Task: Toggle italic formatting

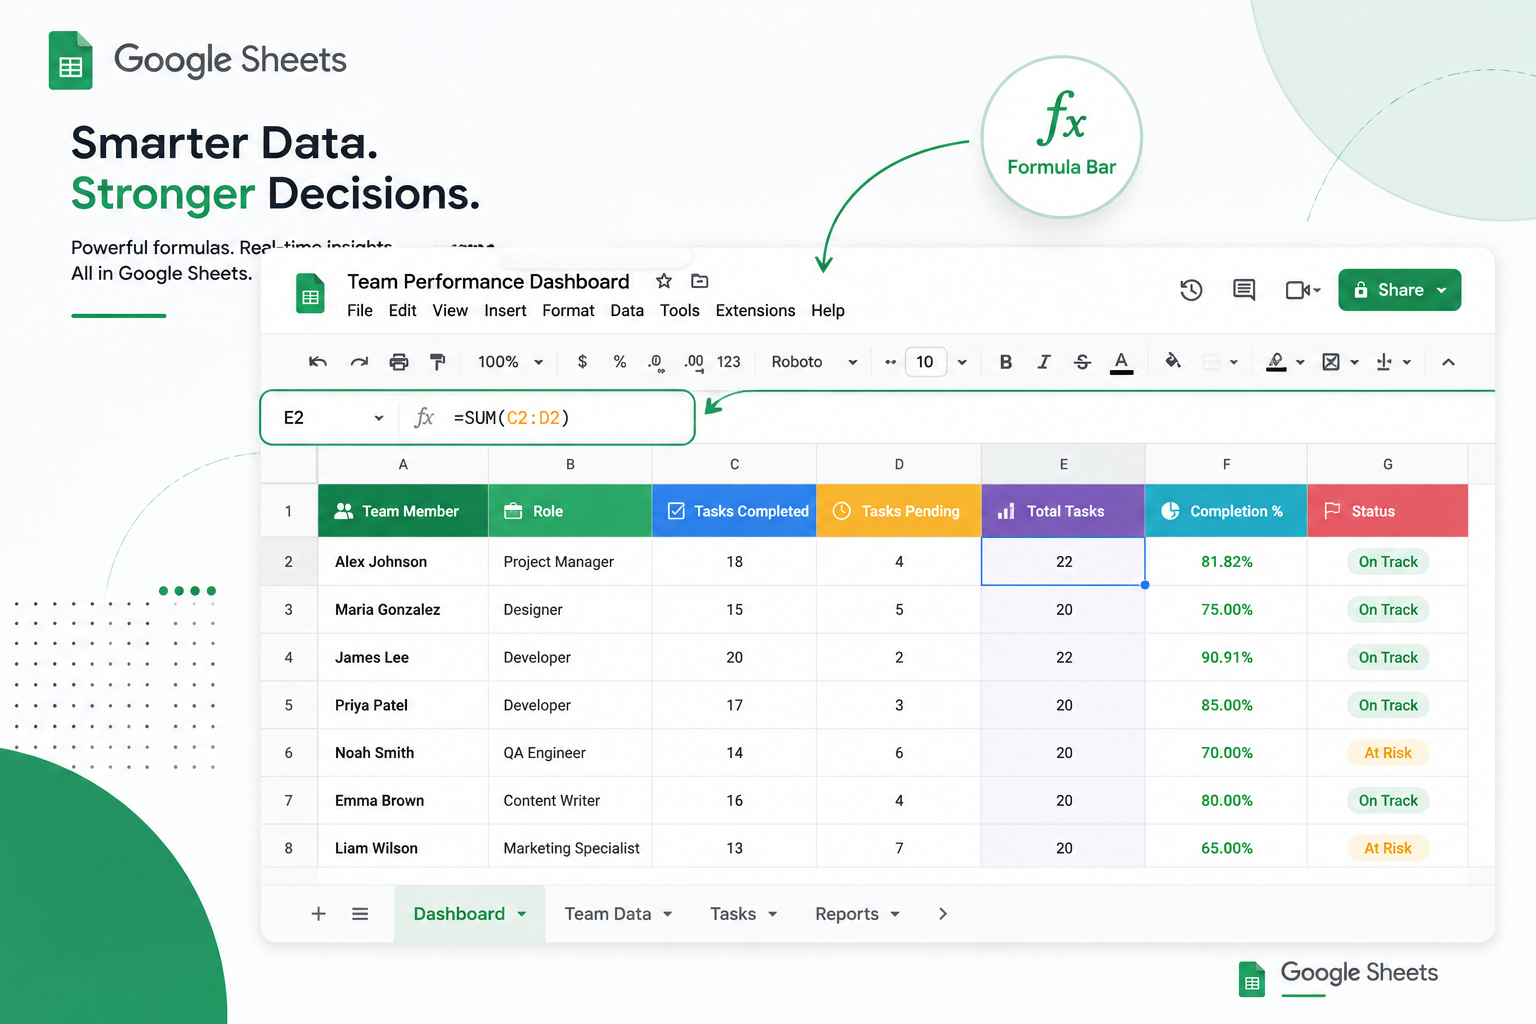Action: pos(1043,362)
